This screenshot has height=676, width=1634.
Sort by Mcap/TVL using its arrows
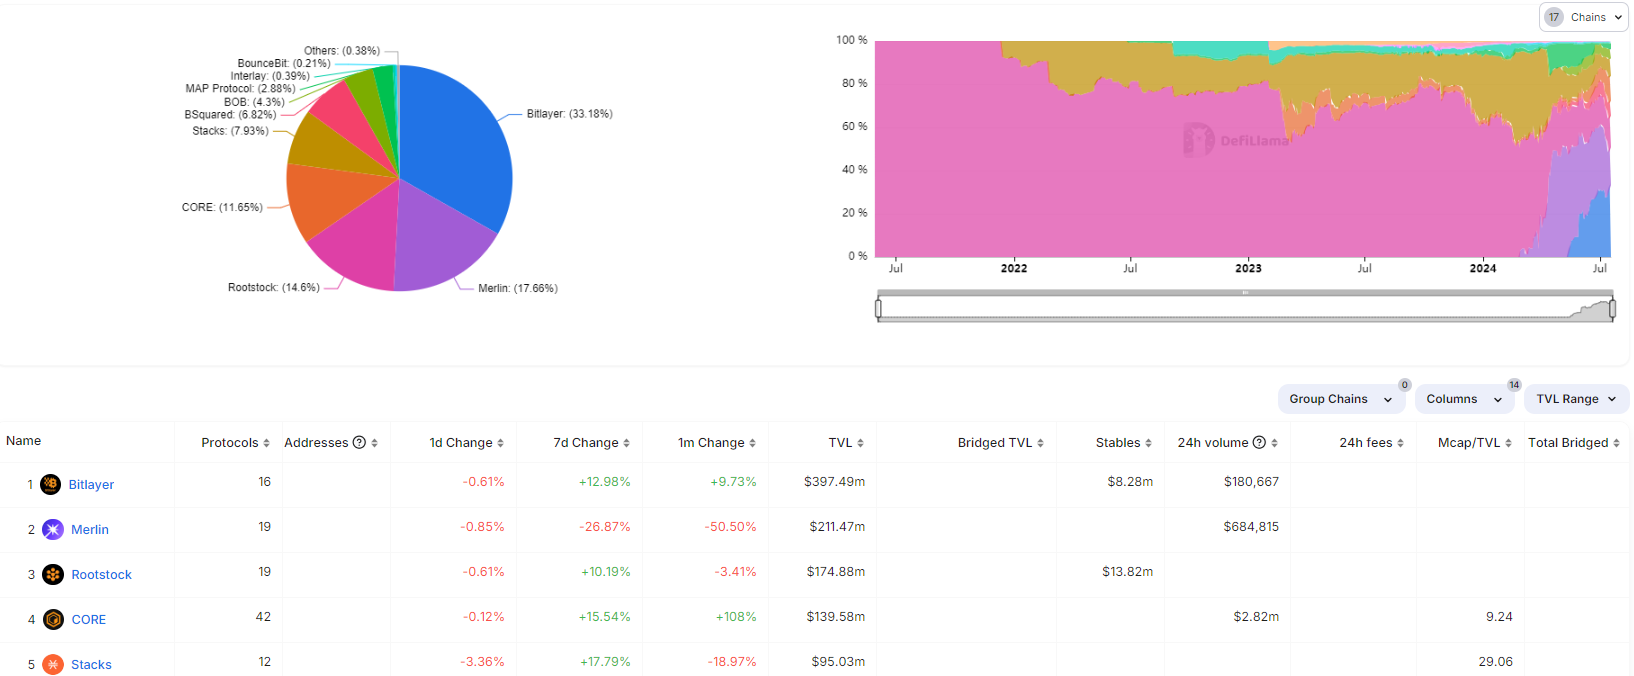click(1508, 443)
